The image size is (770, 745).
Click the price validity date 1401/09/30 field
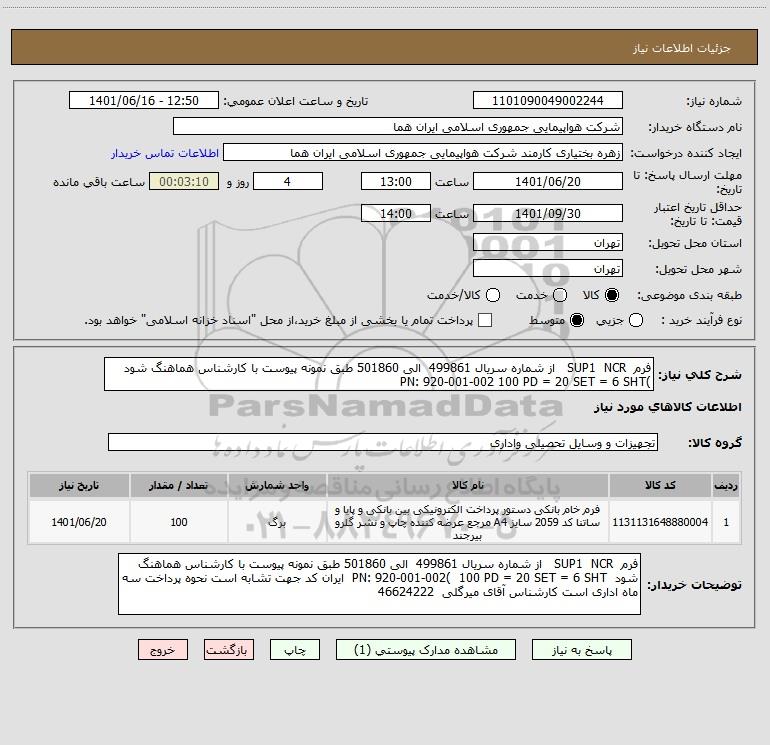click(548, 213)
